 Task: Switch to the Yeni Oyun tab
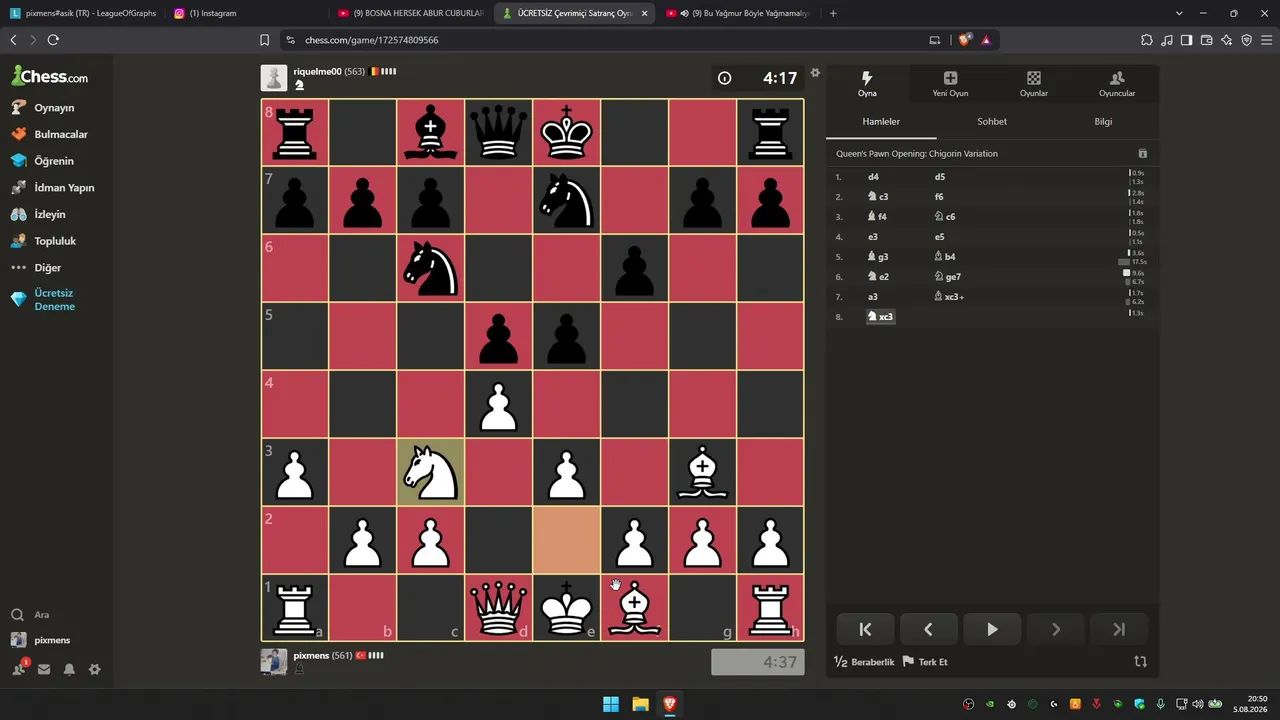950,84
